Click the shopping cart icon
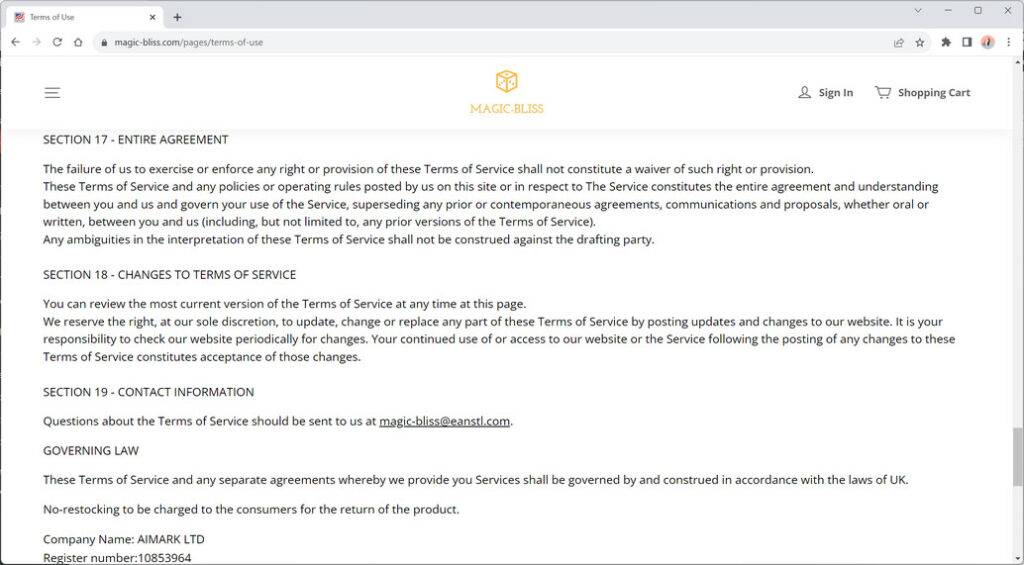Viewport: 1024px width, 565px height. tap(882, 92)
